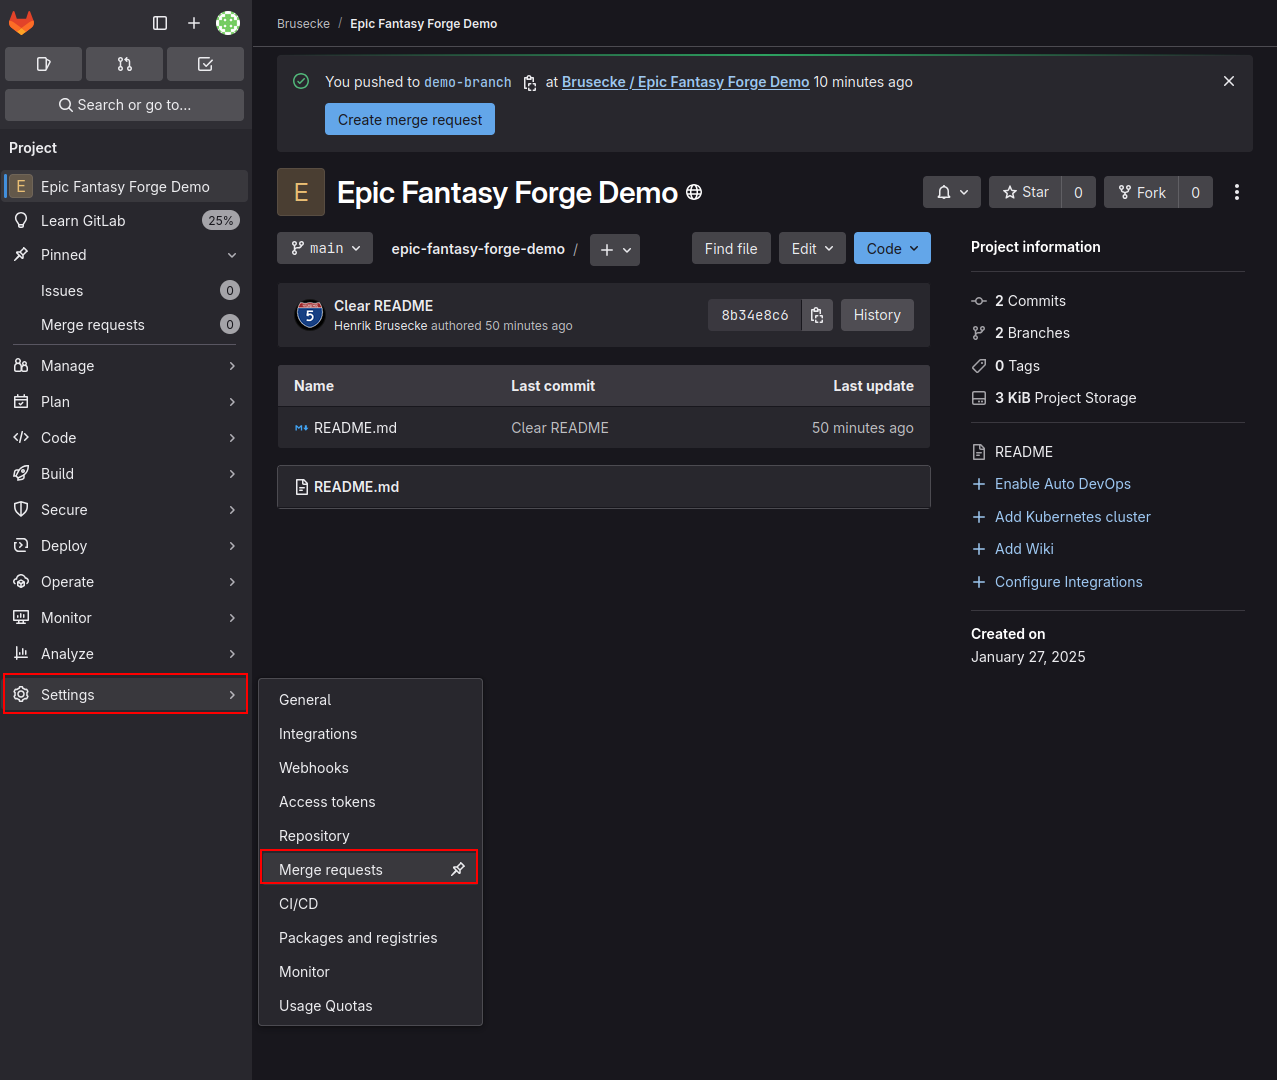View 2 Commits link
Image resolution: width=1277 pixels, height=1080 pixels.
pos(1030,301)
